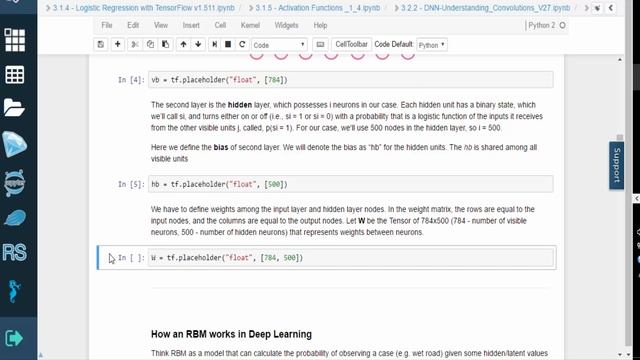Click the notebook scrollbar up arrow
This screenshot has width=640, height=360.
tap(620, 60)
